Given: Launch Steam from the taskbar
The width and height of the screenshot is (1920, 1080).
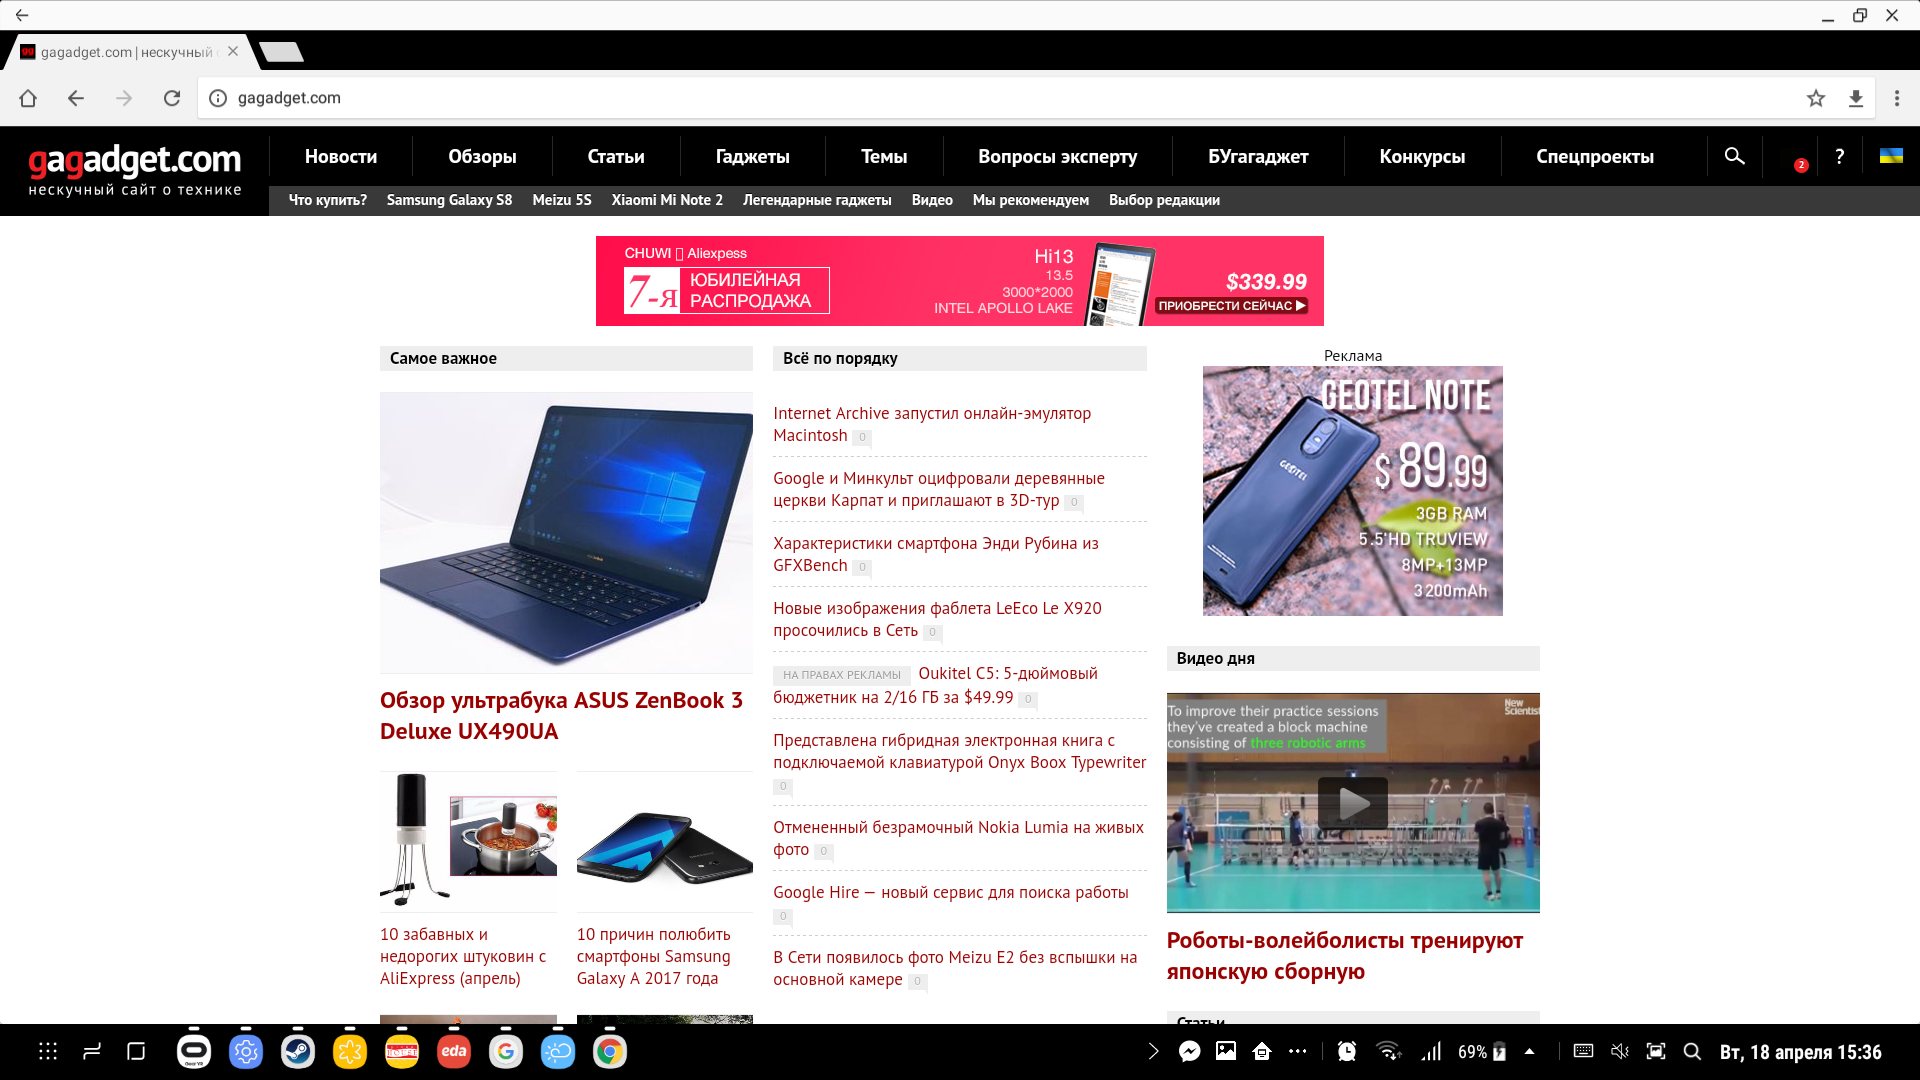Looking at the screenshot, I should pyautogui.click(x=298, y=1051).
